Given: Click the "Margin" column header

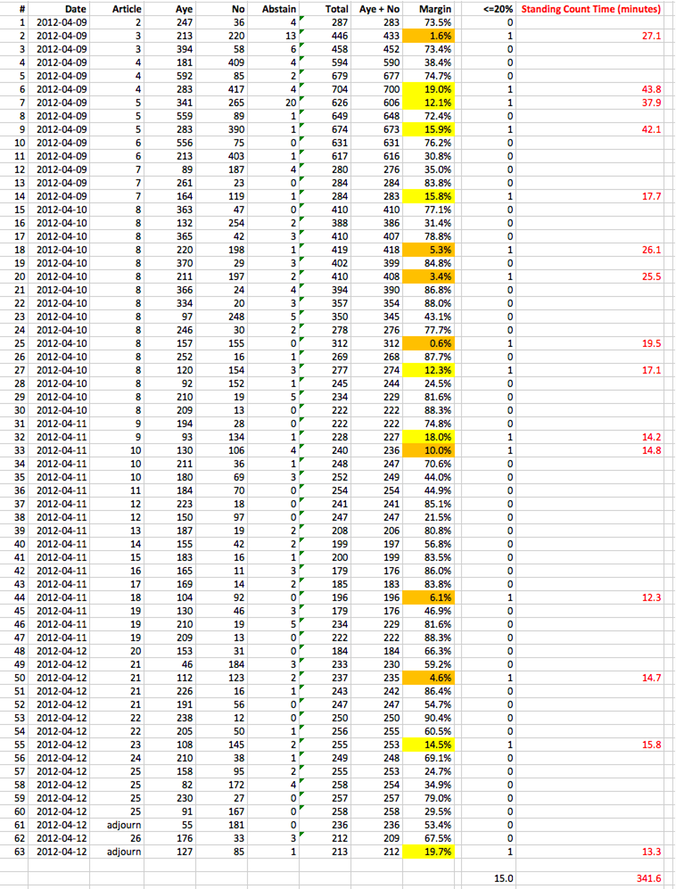Looking at the screenshot, I should (x=435, y=8).
